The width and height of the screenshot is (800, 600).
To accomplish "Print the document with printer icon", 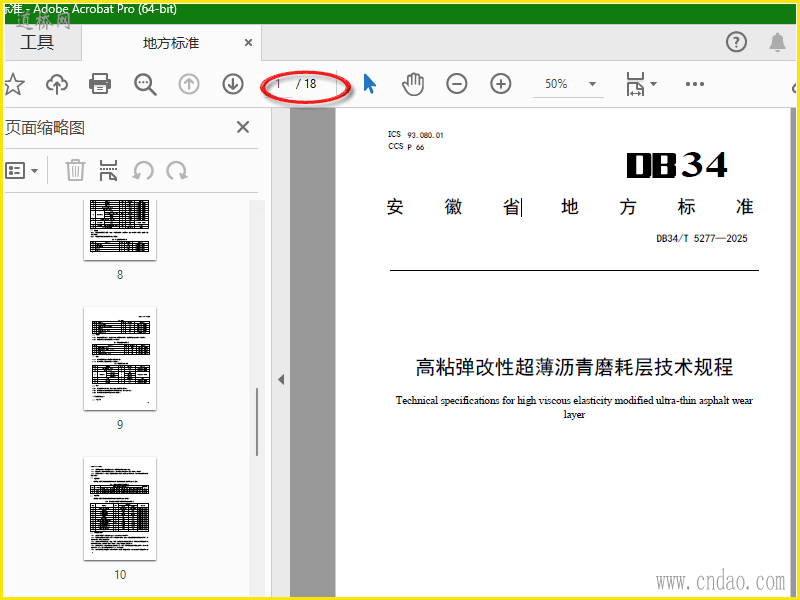I will (x=100, y=84).
